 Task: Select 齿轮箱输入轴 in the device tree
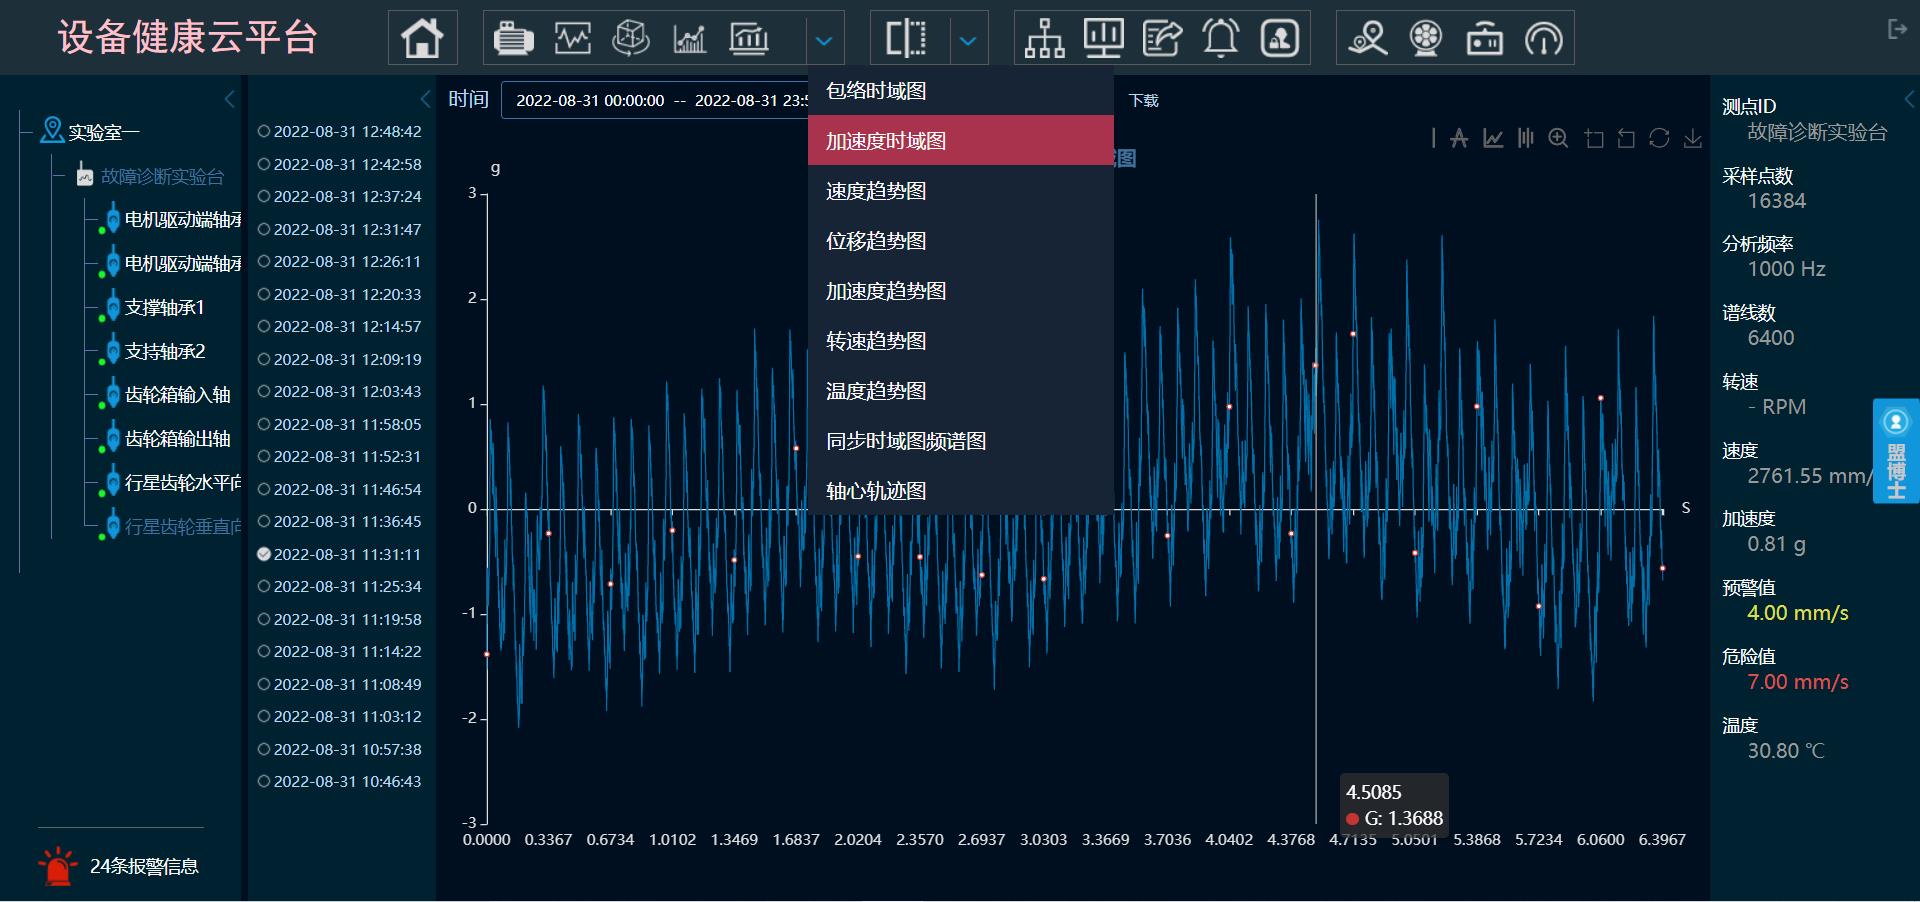[x=177, y=395]
